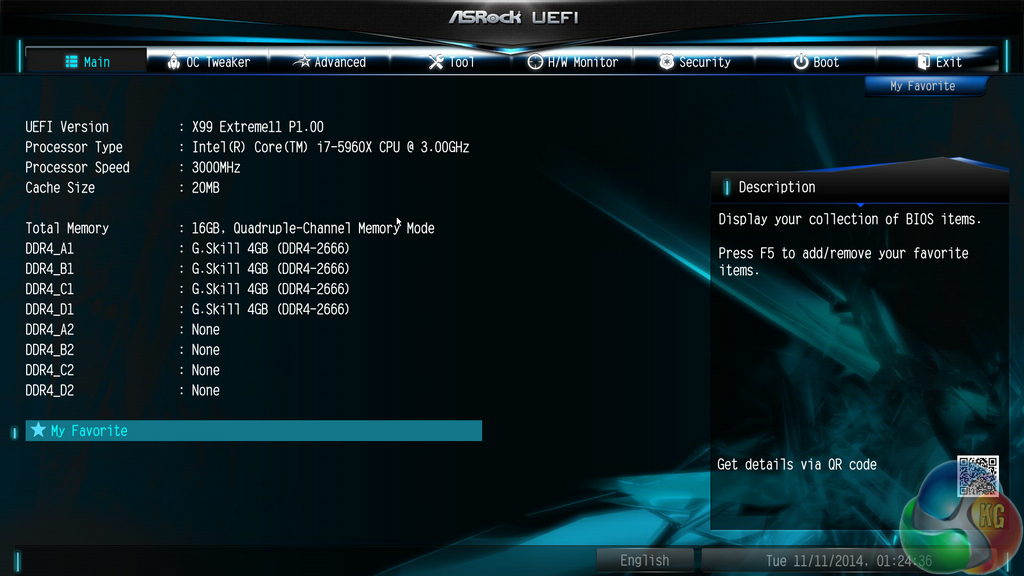The width and height of the screenshot is (1024, 576).
Task: Click the My Favorite star icon
Action: [x=39, y=430]
